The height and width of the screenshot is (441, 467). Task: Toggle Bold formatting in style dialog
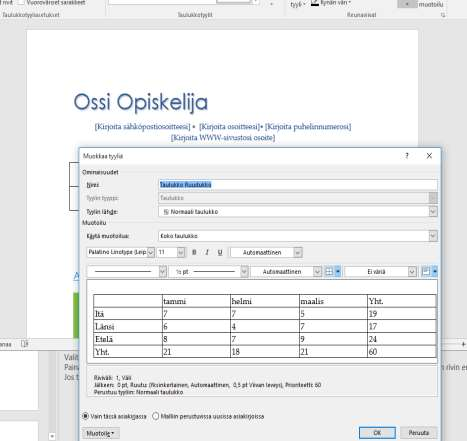(x=194, y=252)
